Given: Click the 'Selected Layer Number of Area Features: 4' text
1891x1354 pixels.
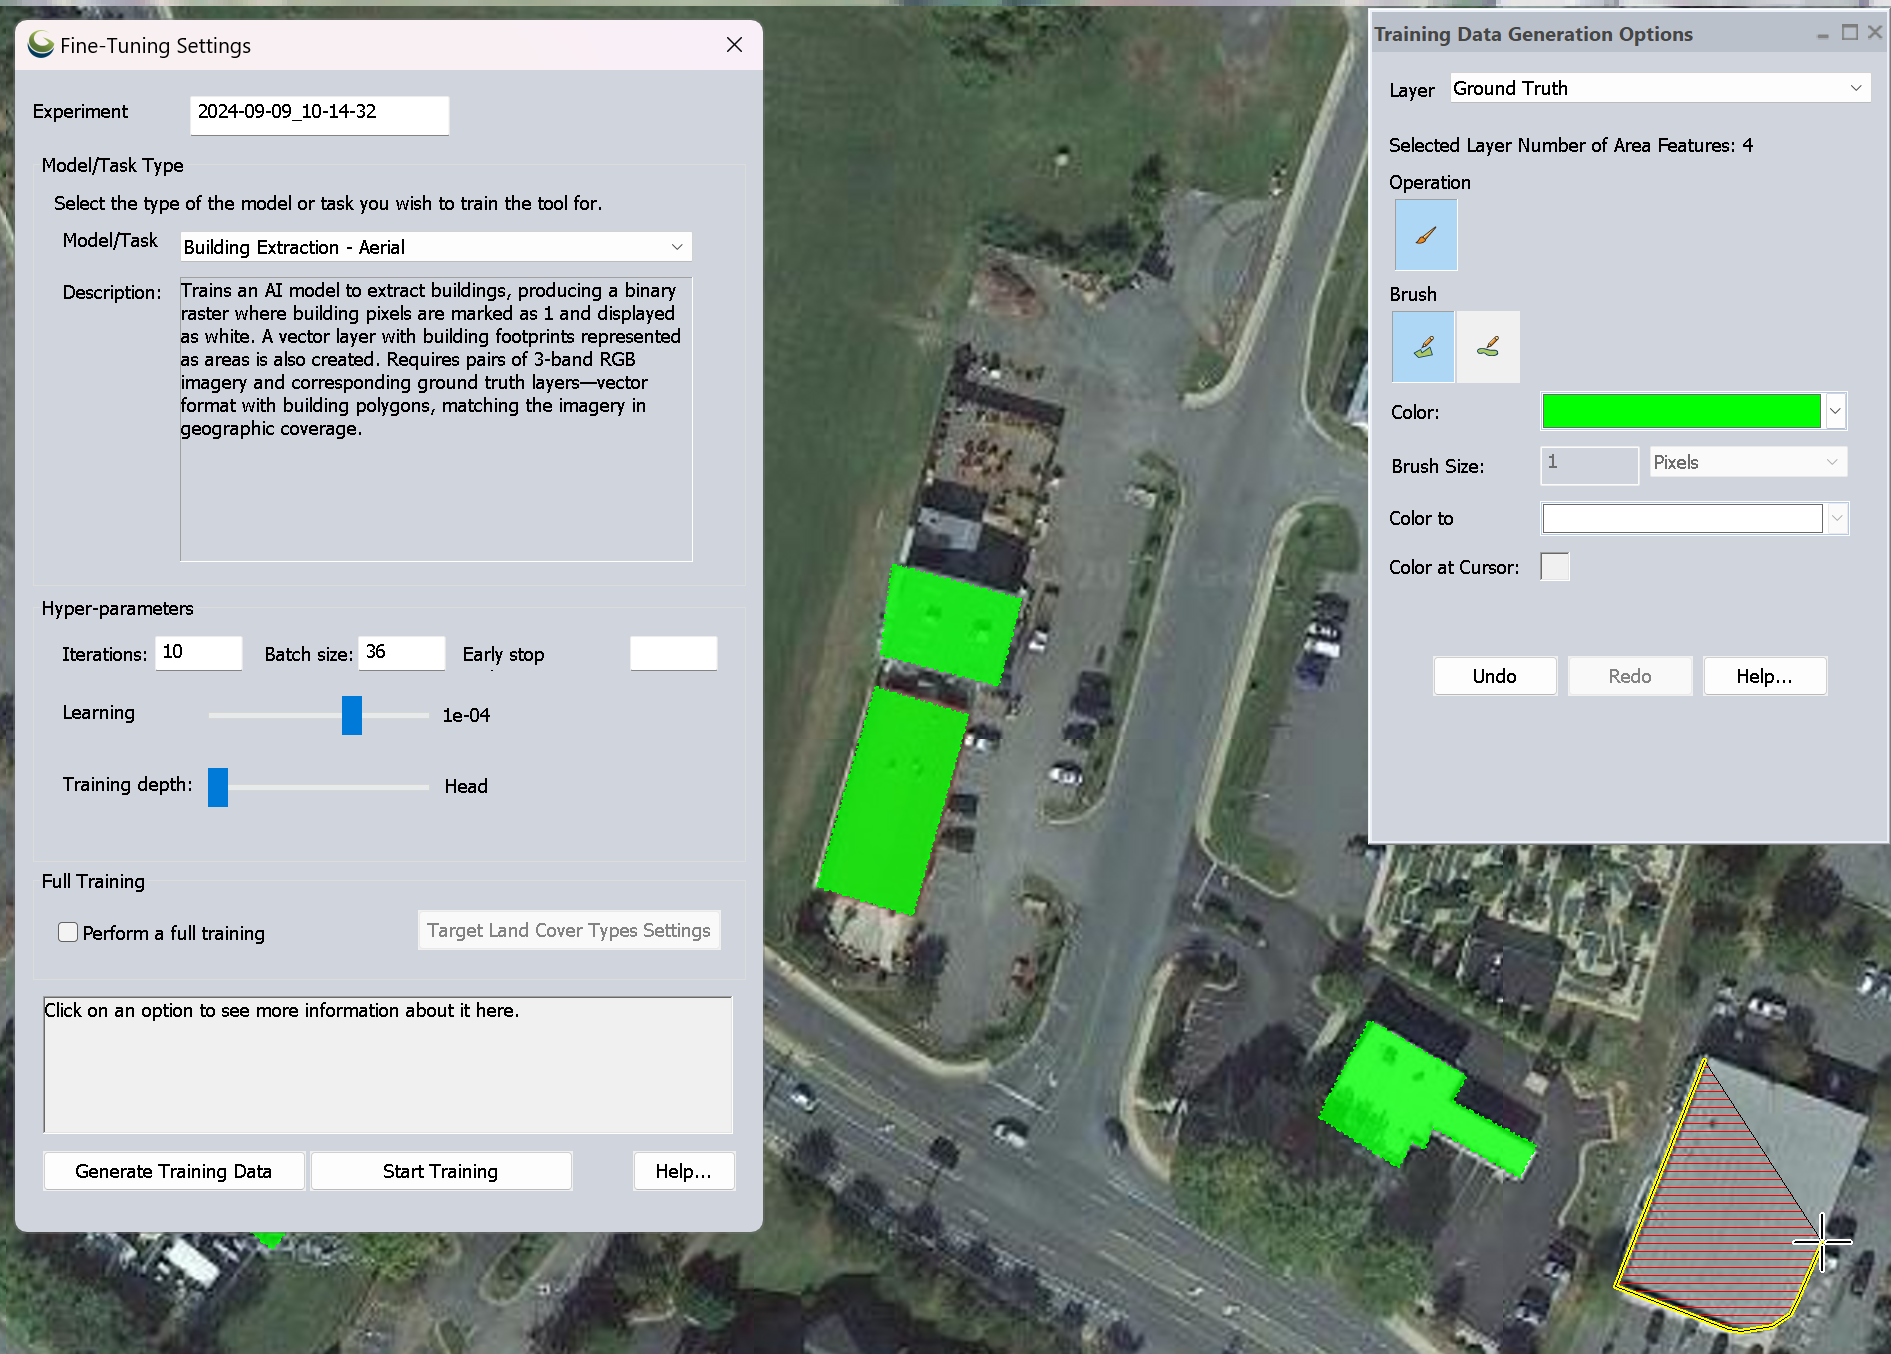Looking at the screenshot, I should [1571, 146].
